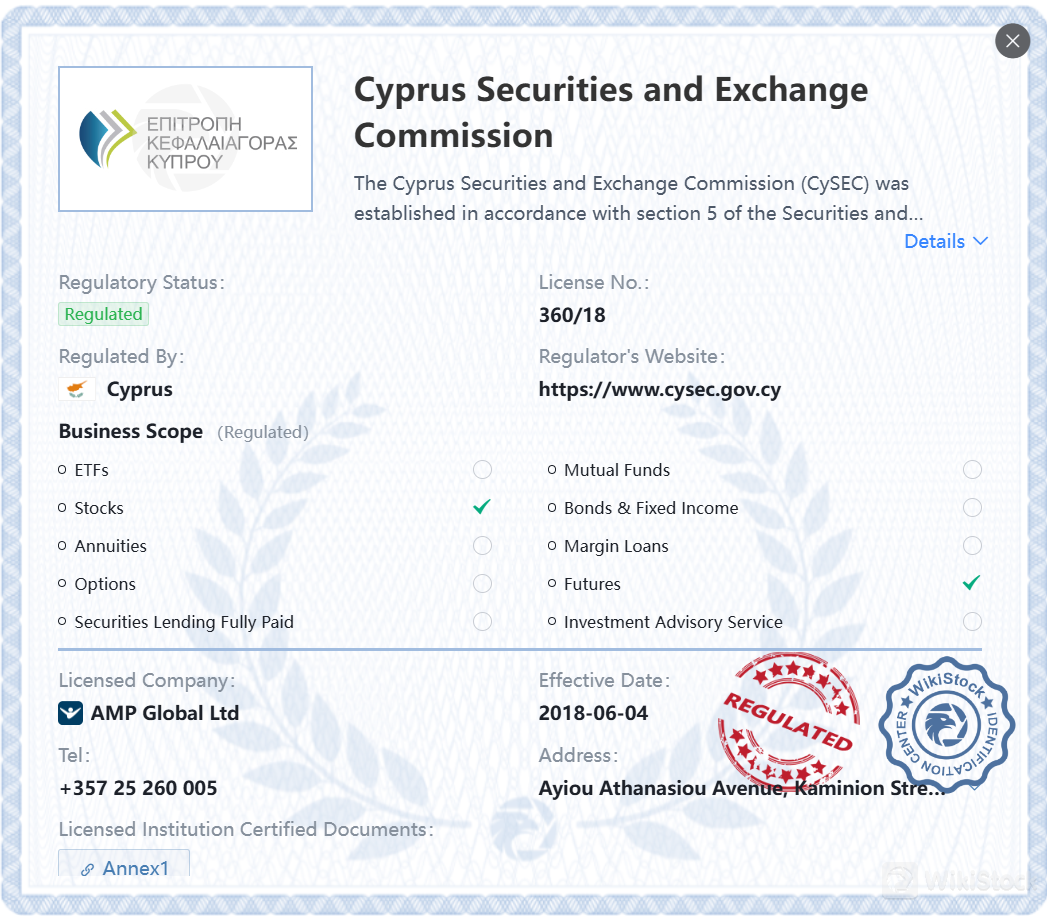The height and width of the screenshot is (916, 1047).
Task: Click the phone number +357 25 260 005
Action: pos(137,788)
